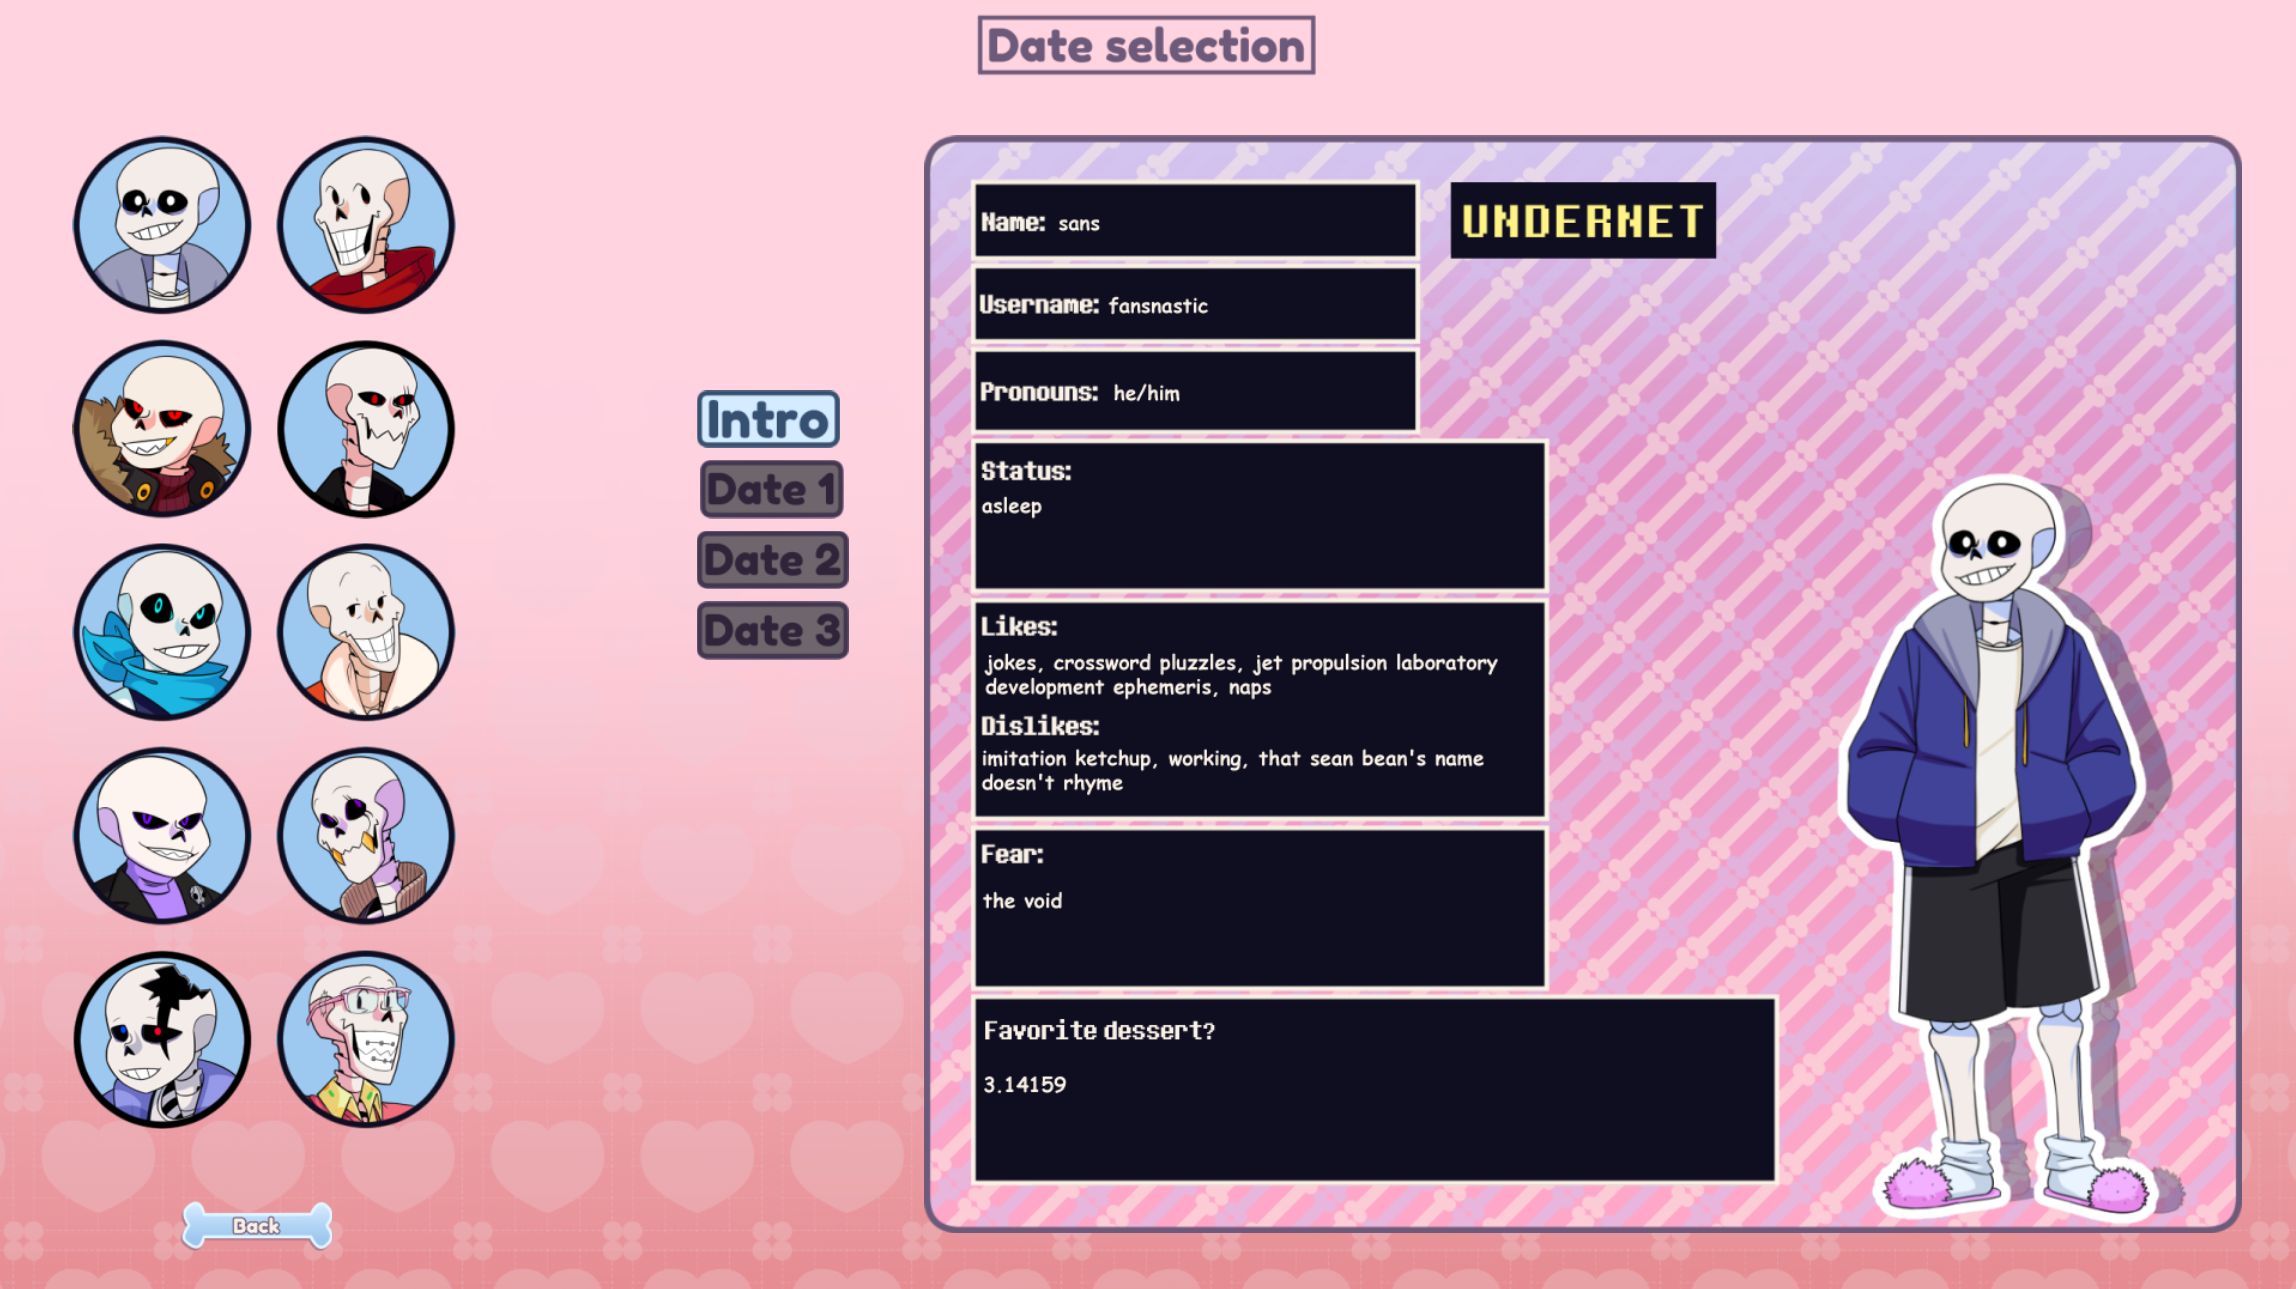This screenshot has height=1289, width=2296.
Task: Select the classic Sans blue hoodie portrait
Action: point(162,225)
